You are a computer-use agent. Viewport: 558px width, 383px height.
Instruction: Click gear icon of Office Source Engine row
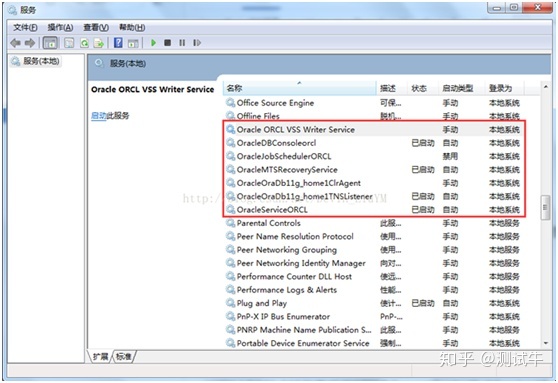click(x=231, y=103)
